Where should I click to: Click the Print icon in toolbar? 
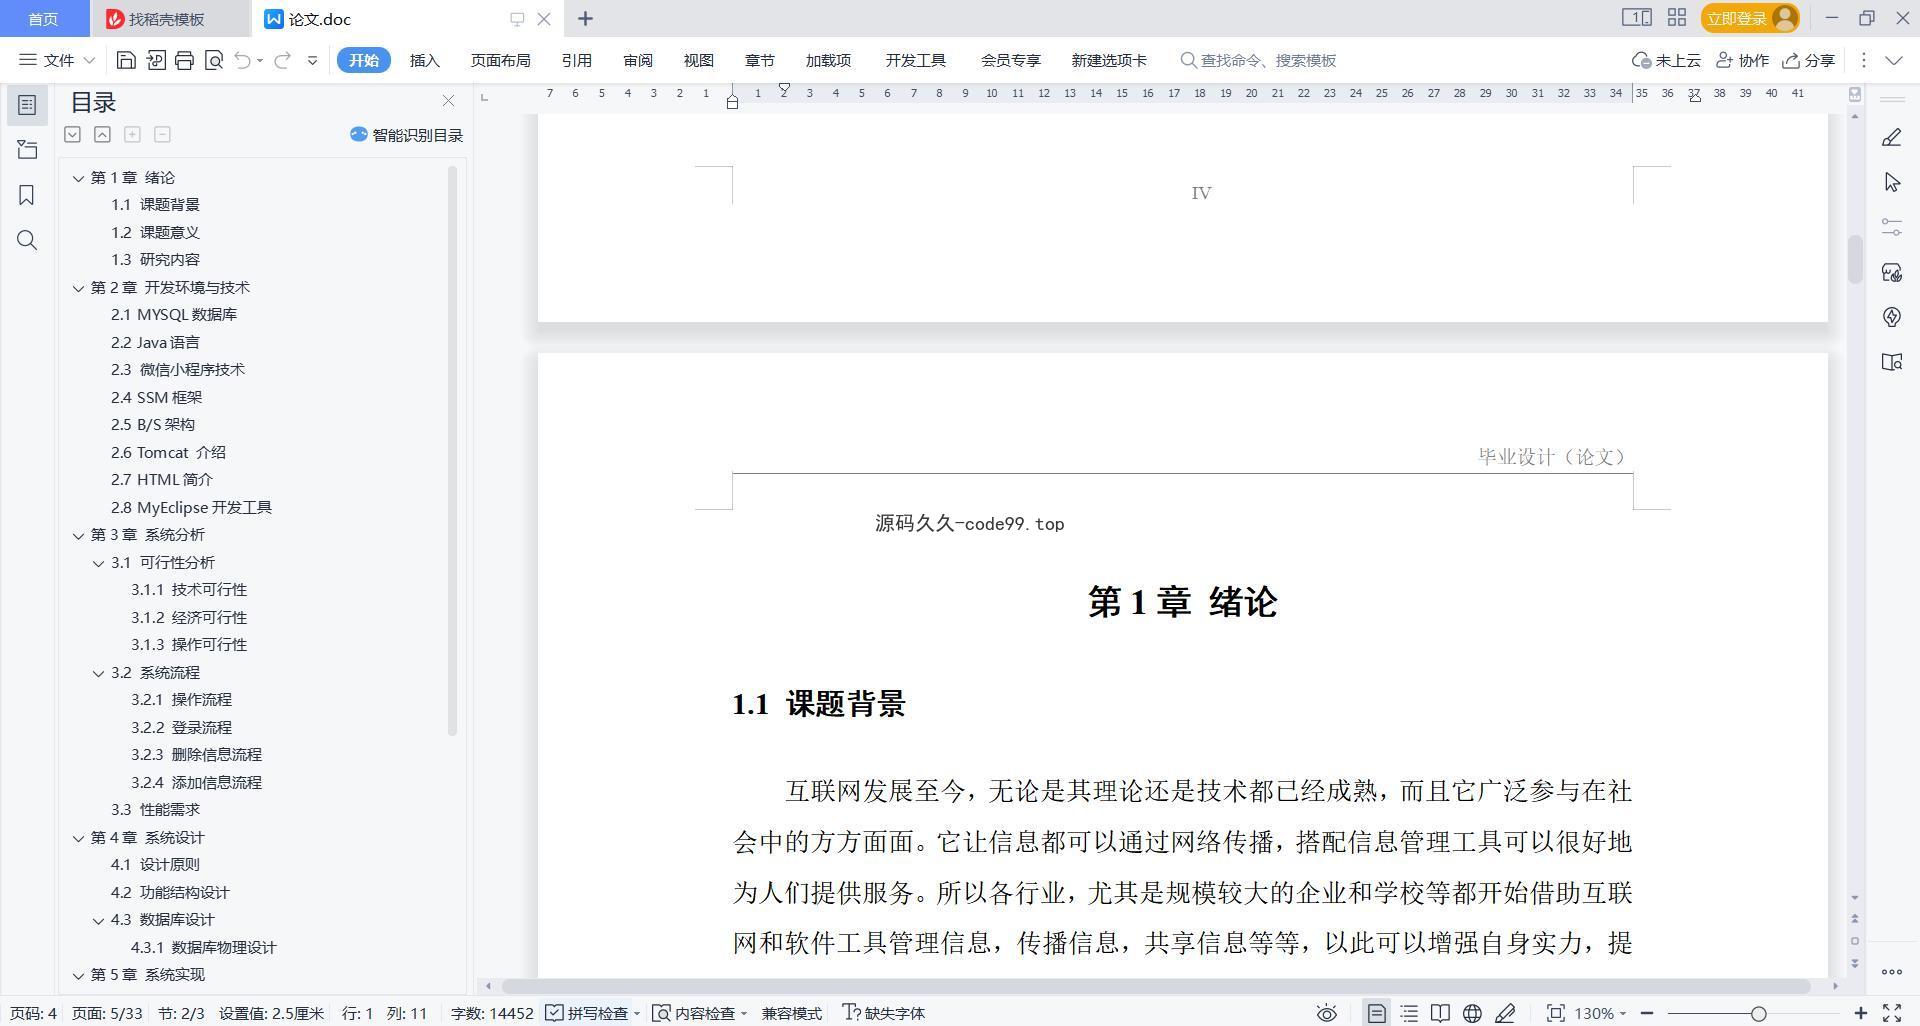coord(184,60)
